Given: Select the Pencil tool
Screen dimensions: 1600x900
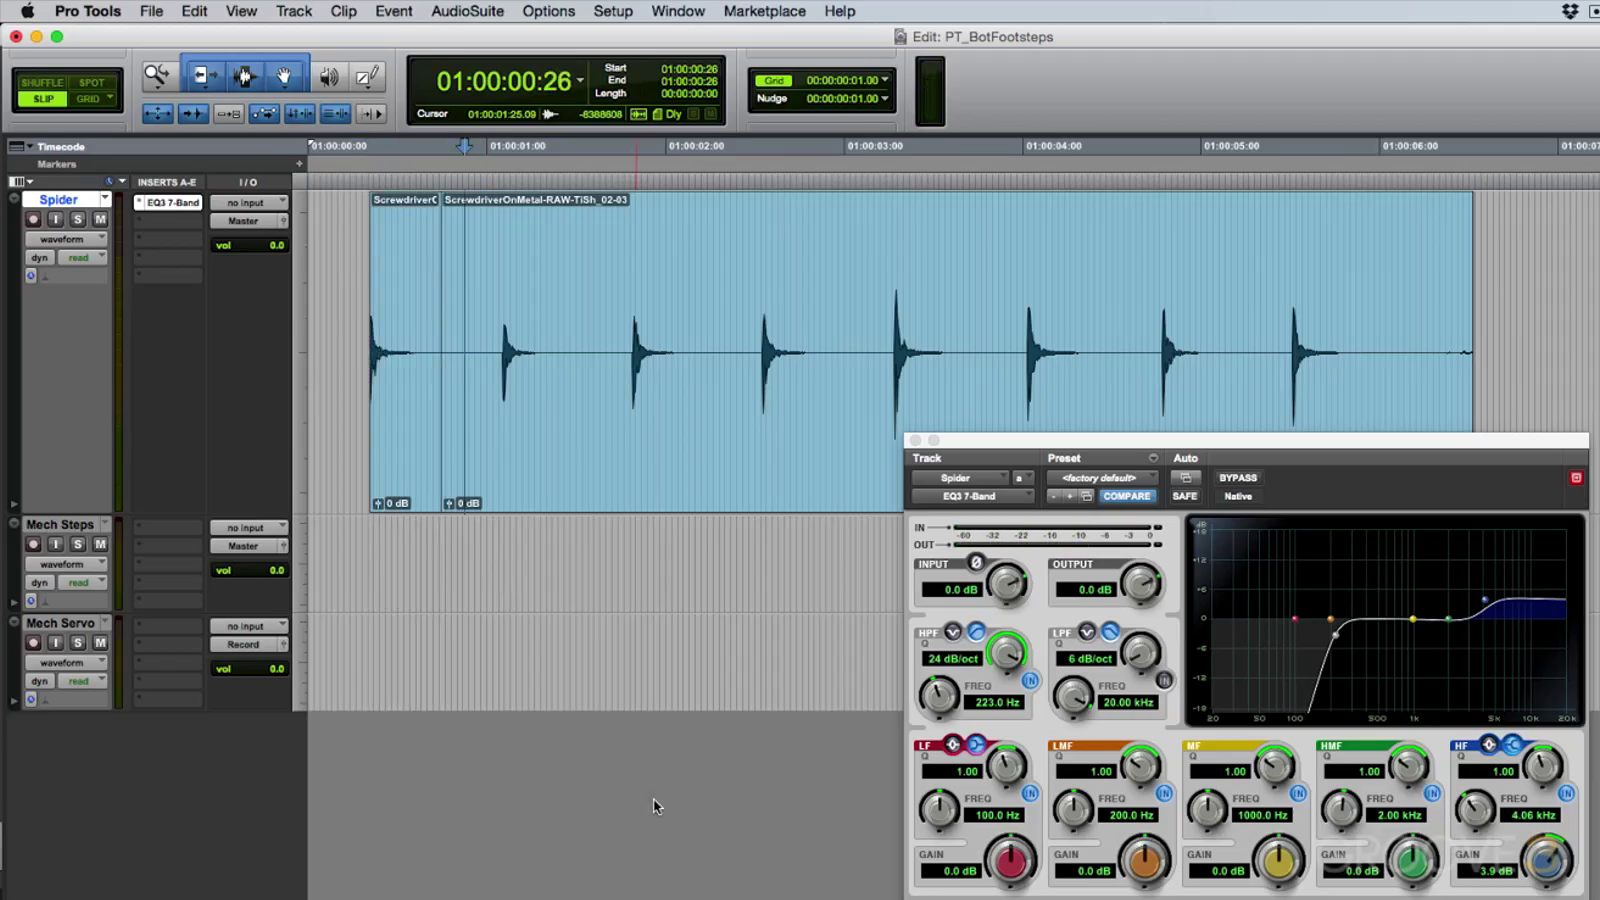Looking at the screenshot, I should [368, 76].
